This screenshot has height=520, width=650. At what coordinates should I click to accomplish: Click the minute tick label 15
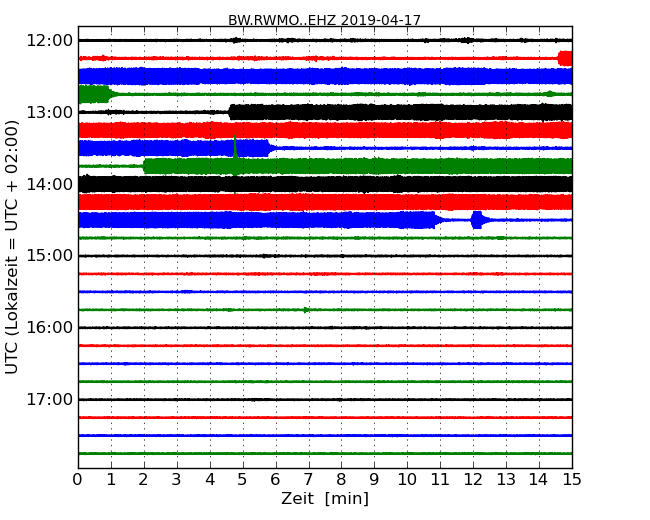(x=572, y=479)
